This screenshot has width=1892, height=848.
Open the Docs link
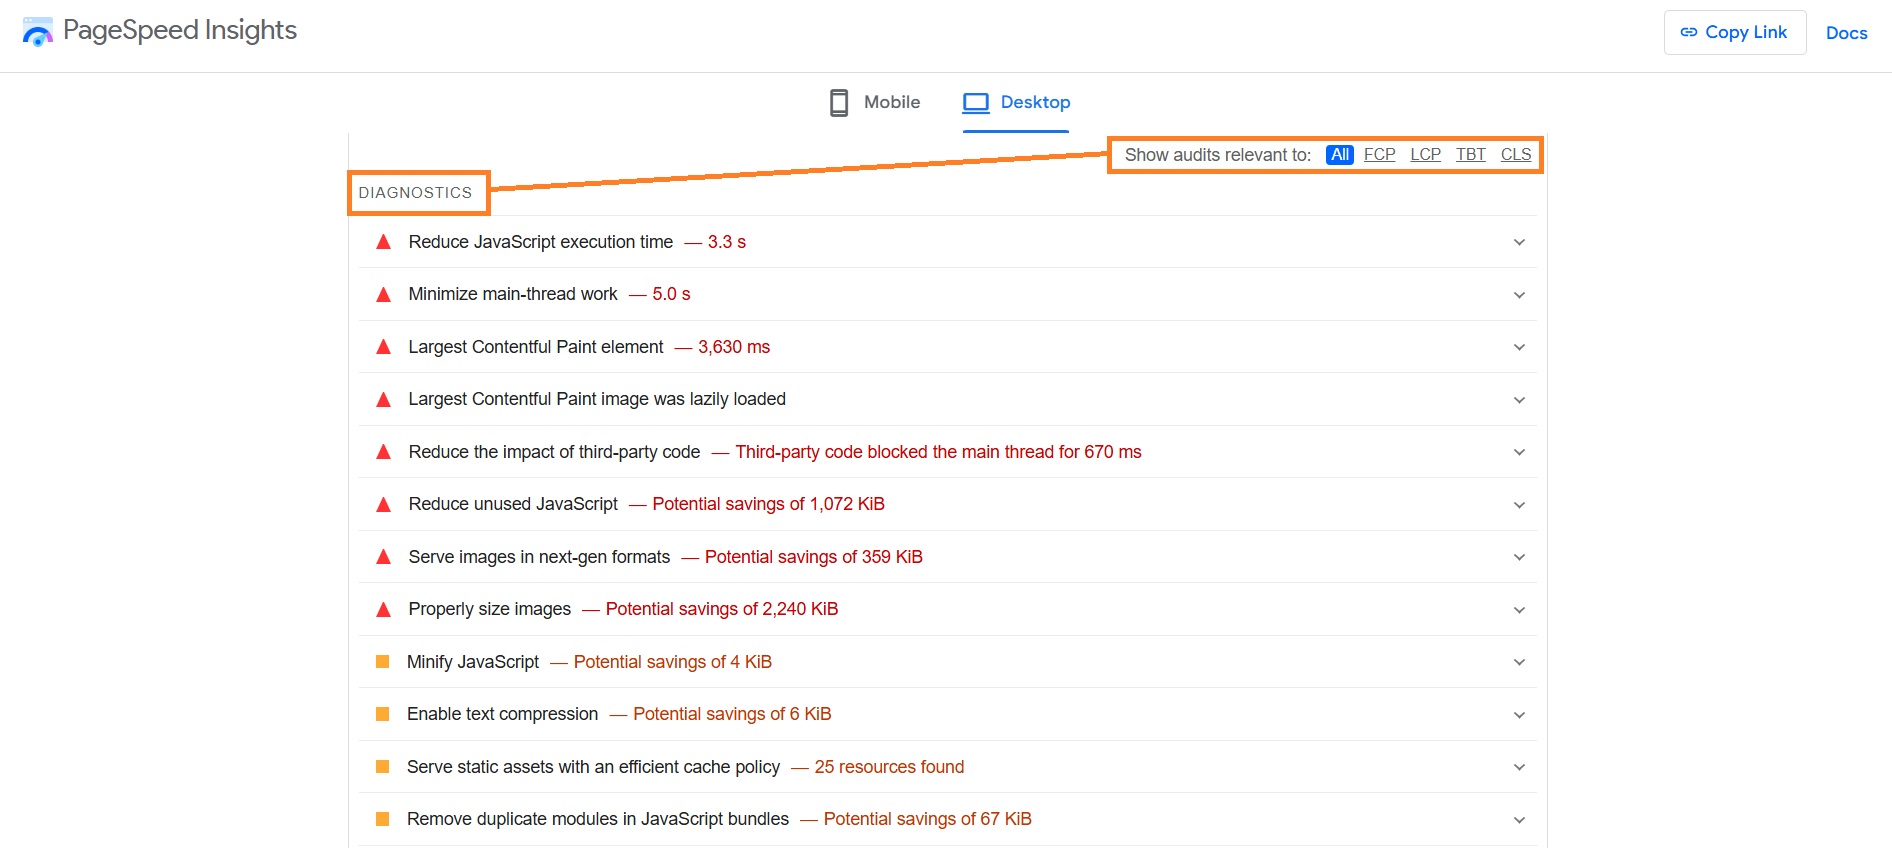[1846, 33]
